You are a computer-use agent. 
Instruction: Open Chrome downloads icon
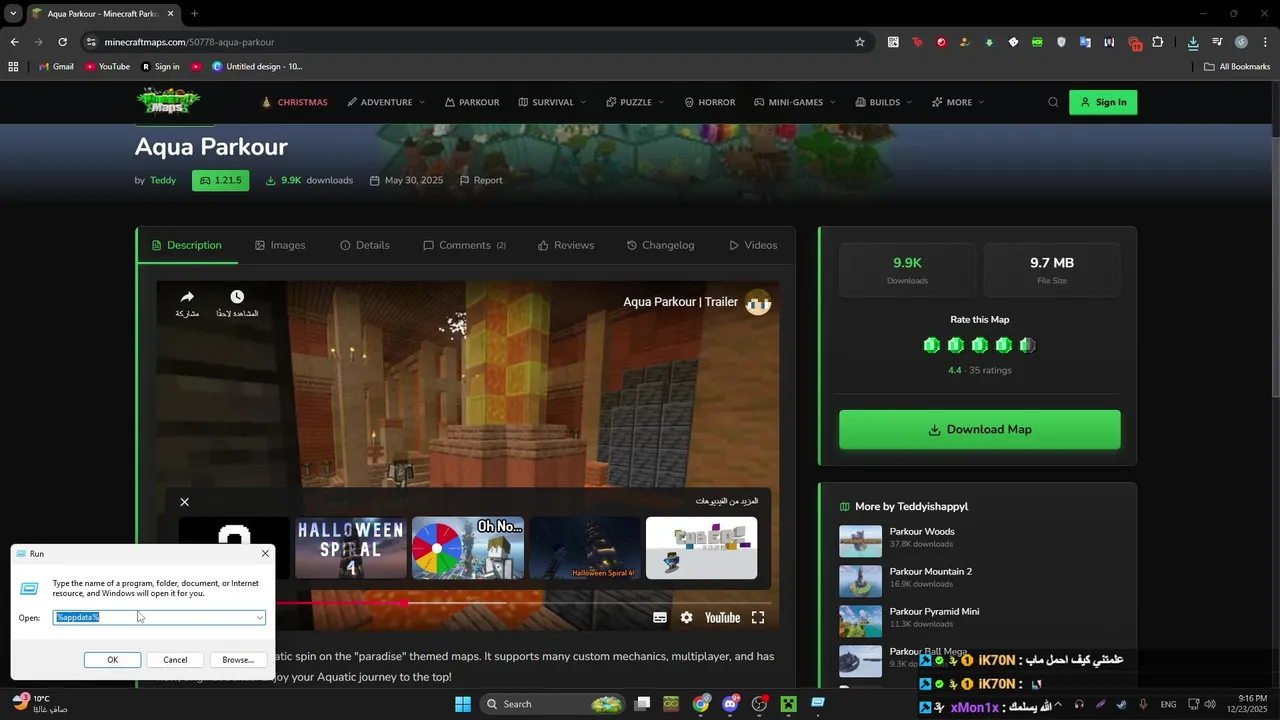click(1193, 42)
